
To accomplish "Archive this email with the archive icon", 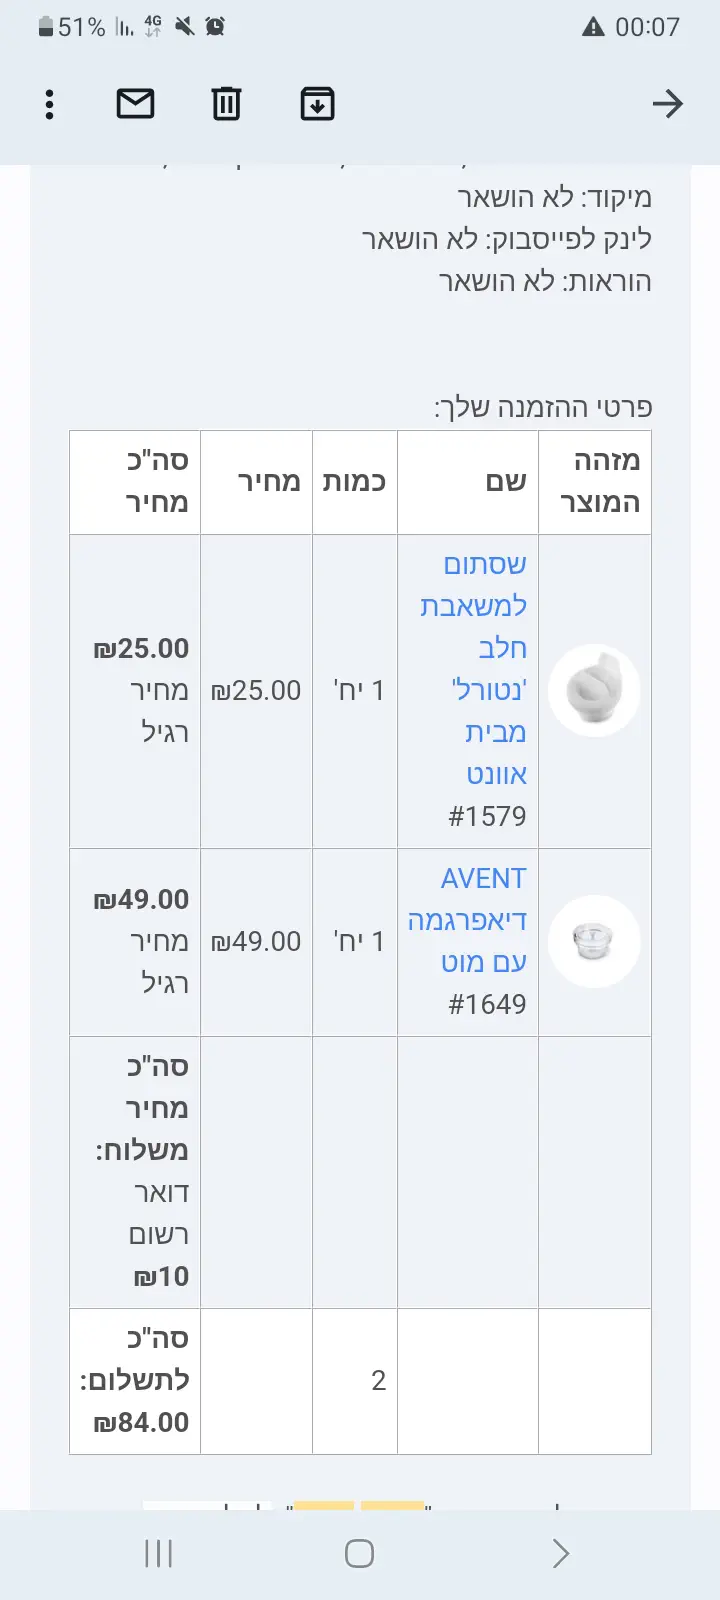I will [317, 103].
